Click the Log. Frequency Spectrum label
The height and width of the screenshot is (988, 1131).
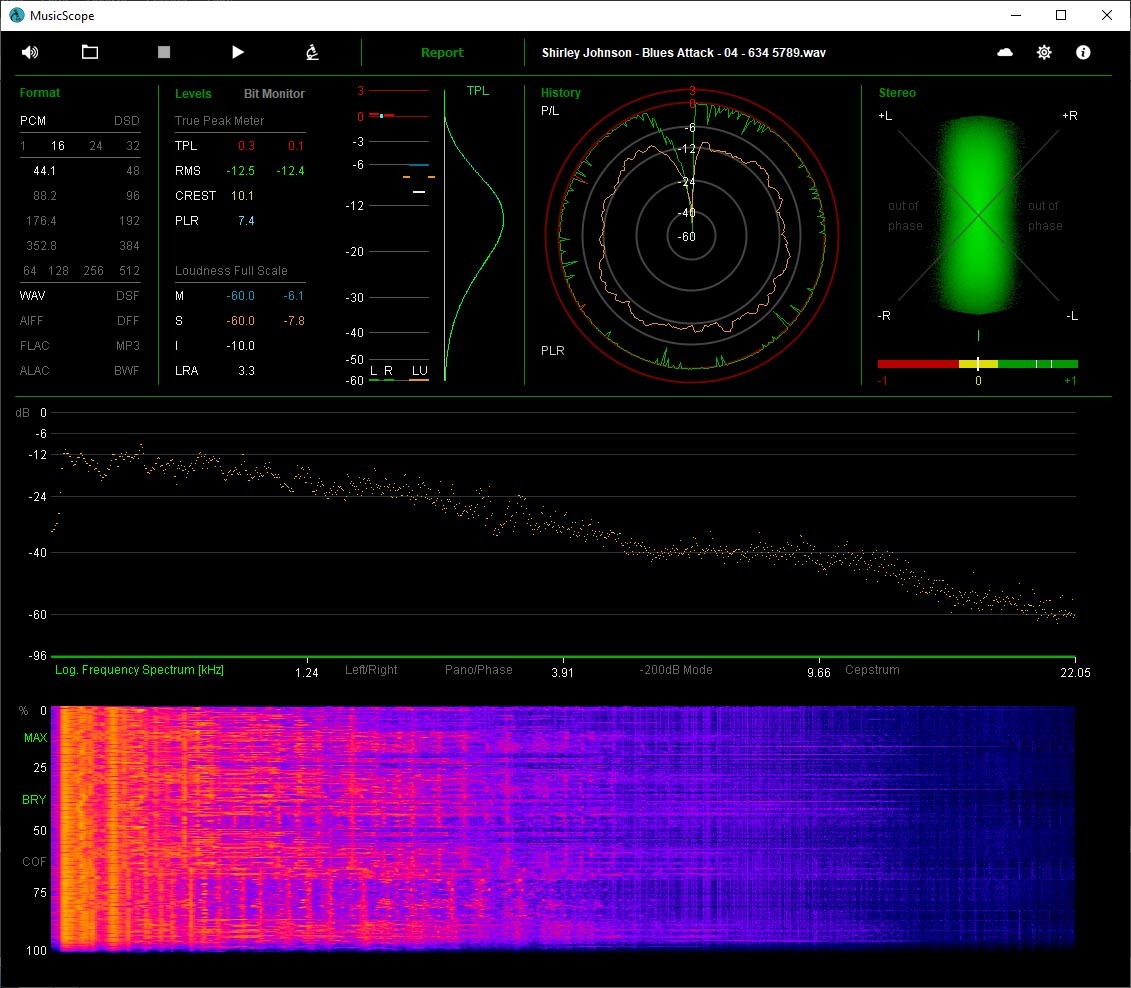coord(139,670)
